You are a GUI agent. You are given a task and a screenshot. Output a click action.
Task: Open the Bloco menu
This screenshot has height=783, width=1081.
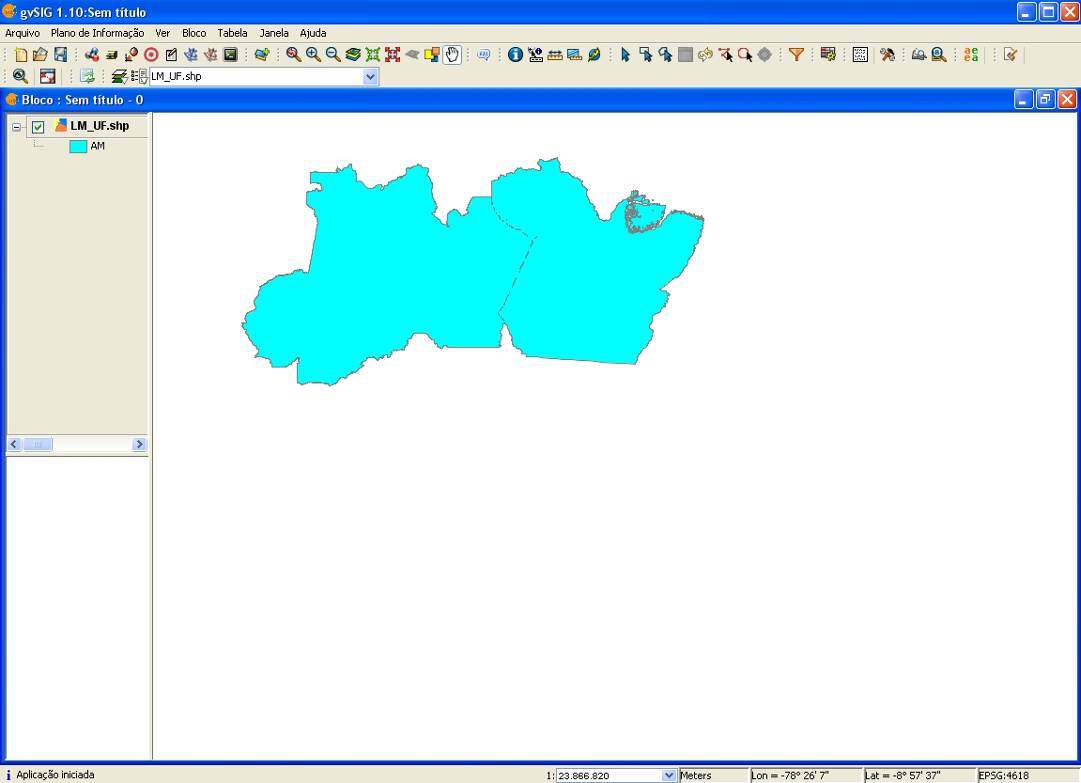194,33
